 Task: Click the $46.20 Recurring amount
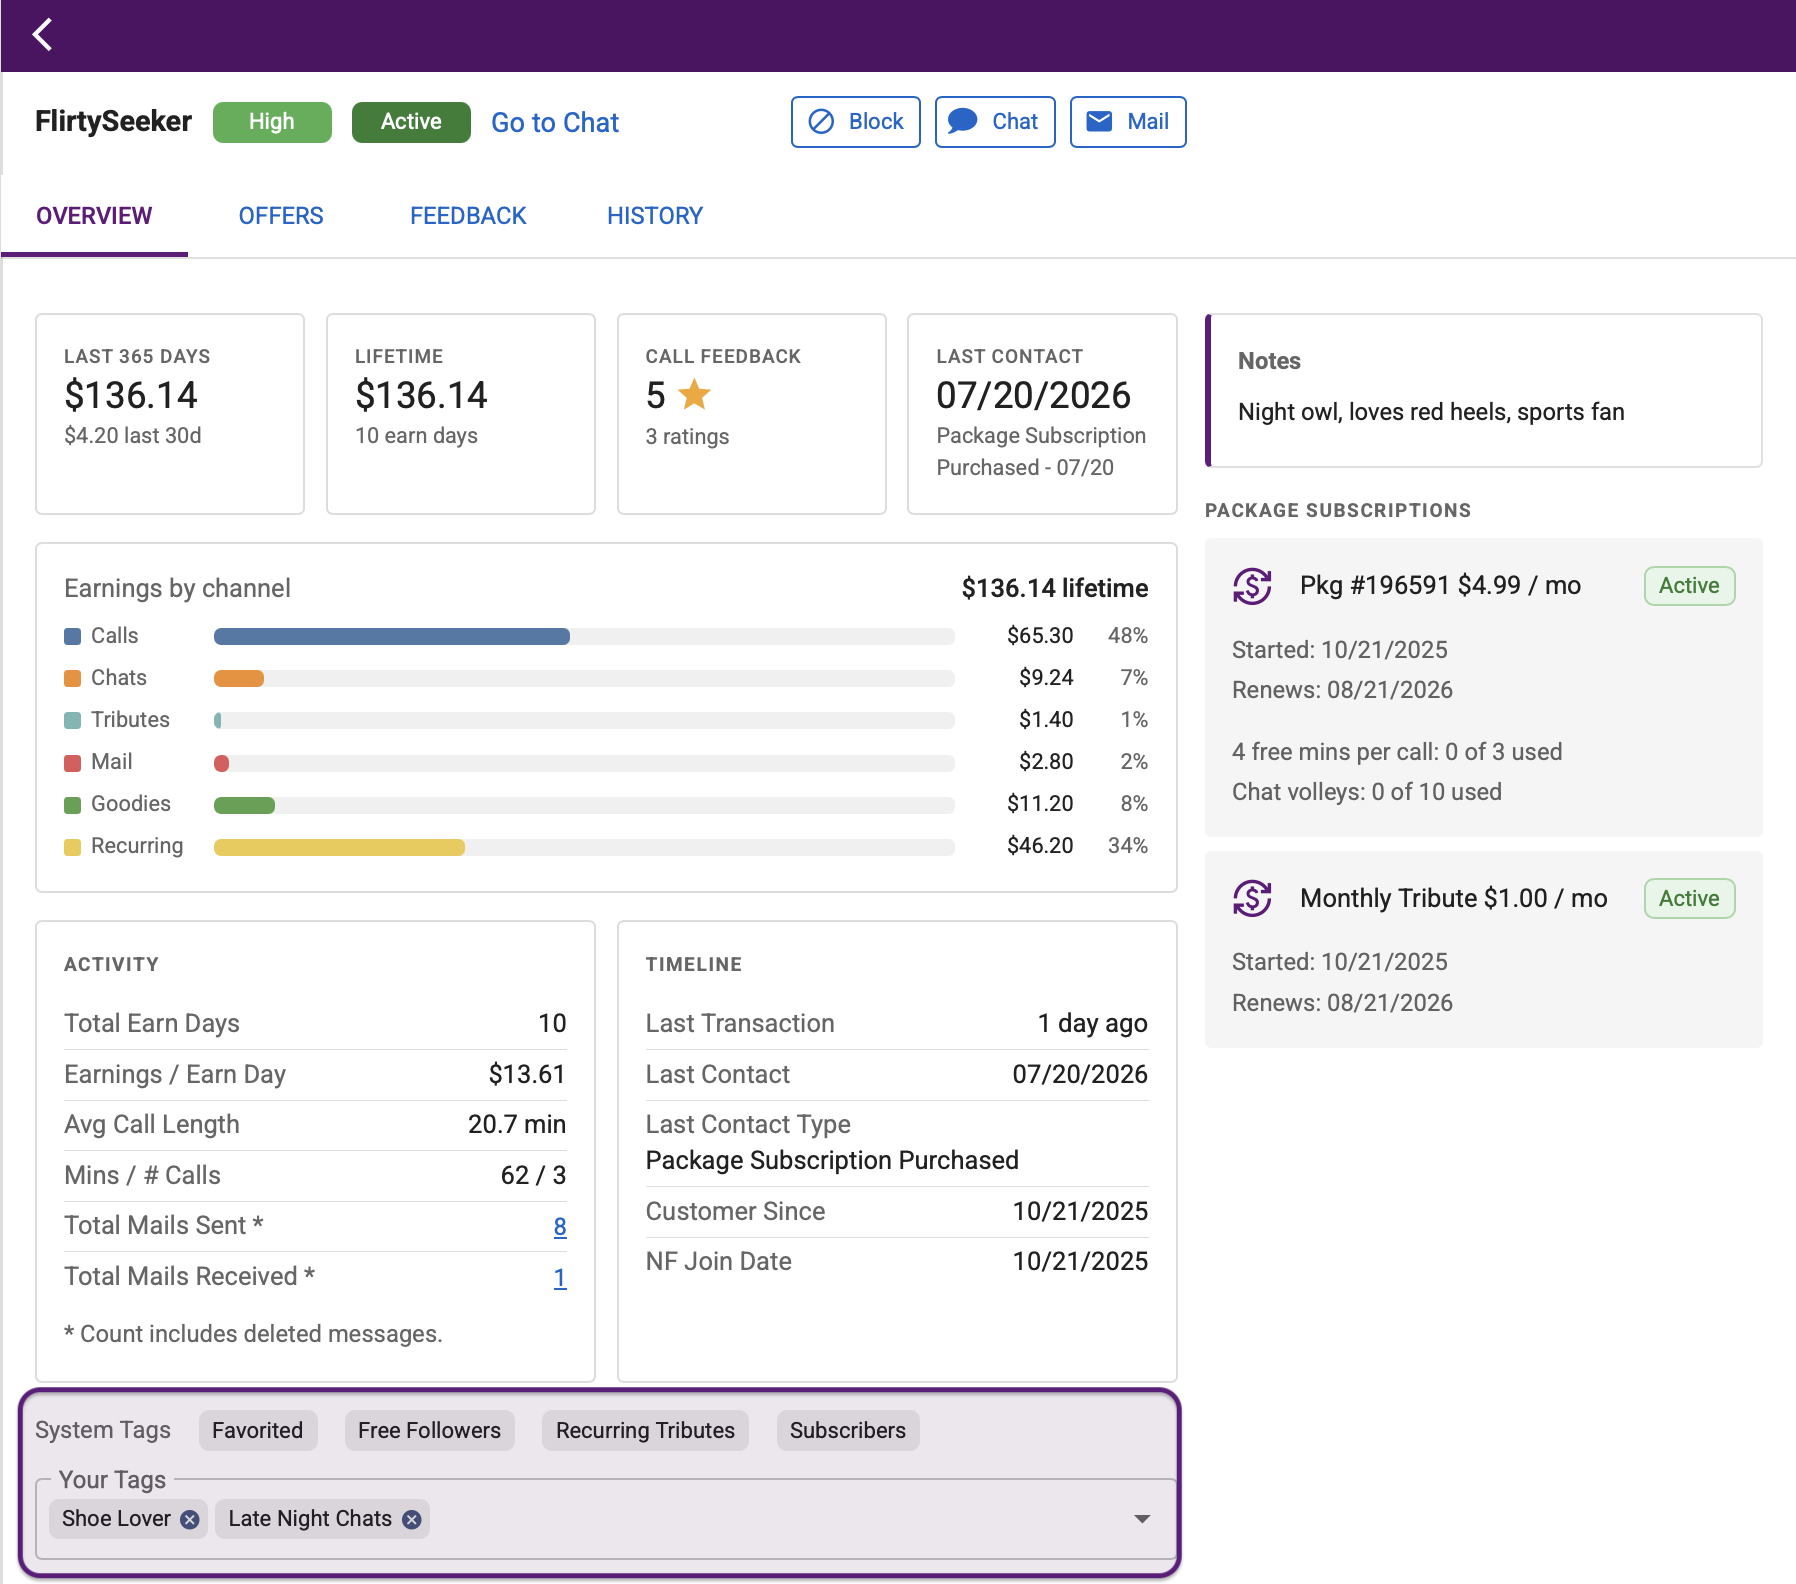tap(1040, 846)
